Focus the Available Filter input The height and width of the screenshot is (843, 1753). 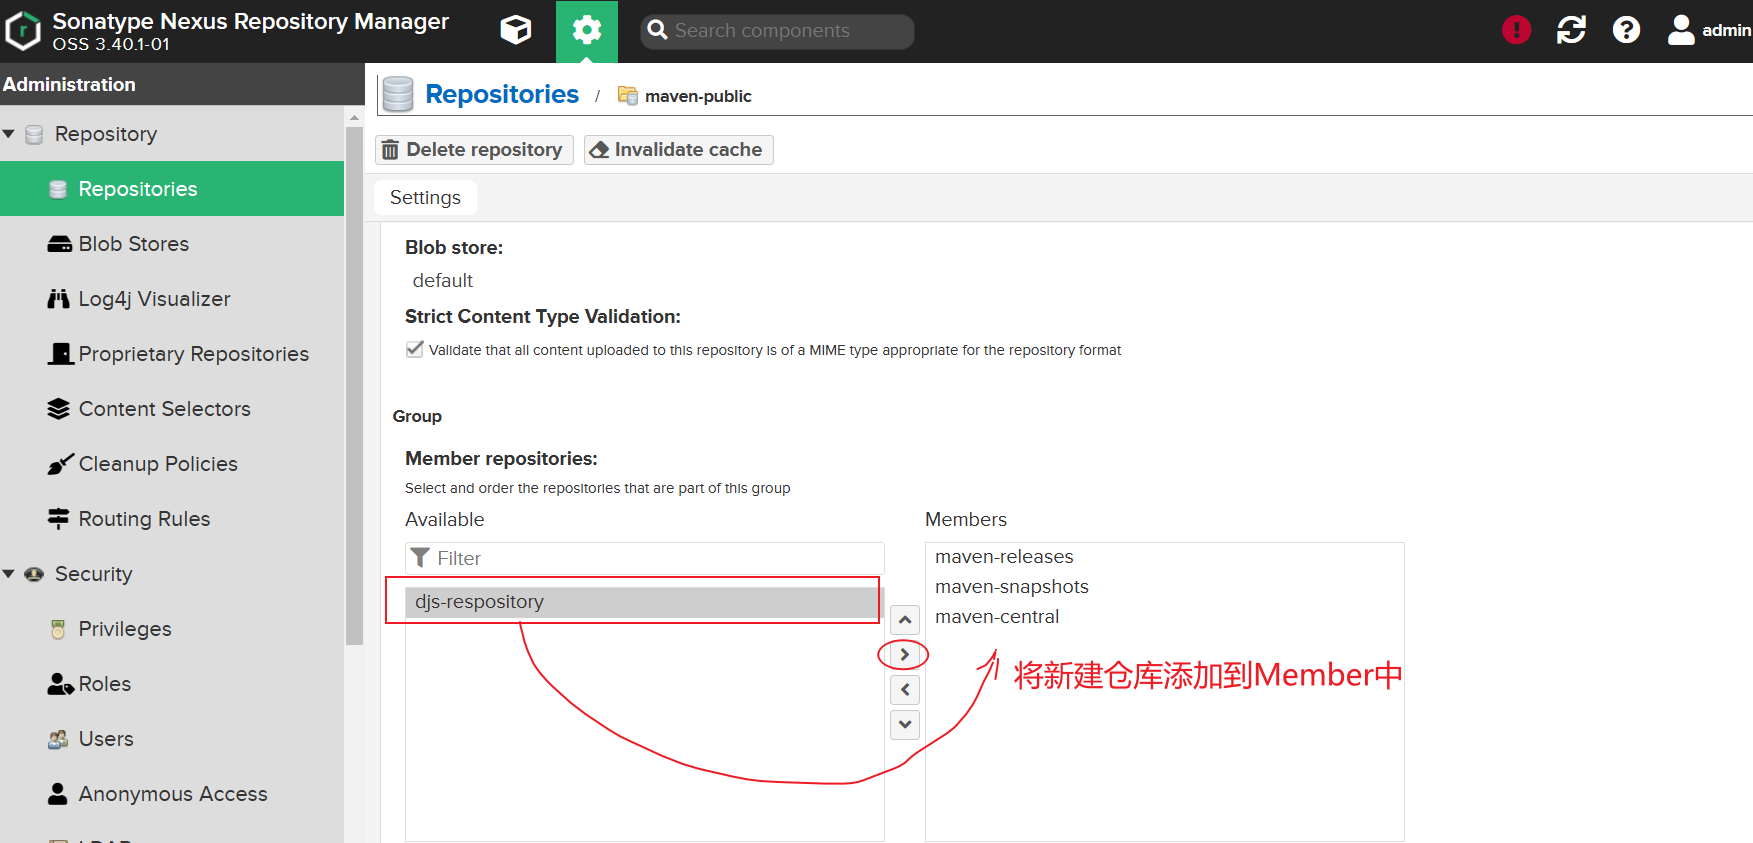click(645, 558)
